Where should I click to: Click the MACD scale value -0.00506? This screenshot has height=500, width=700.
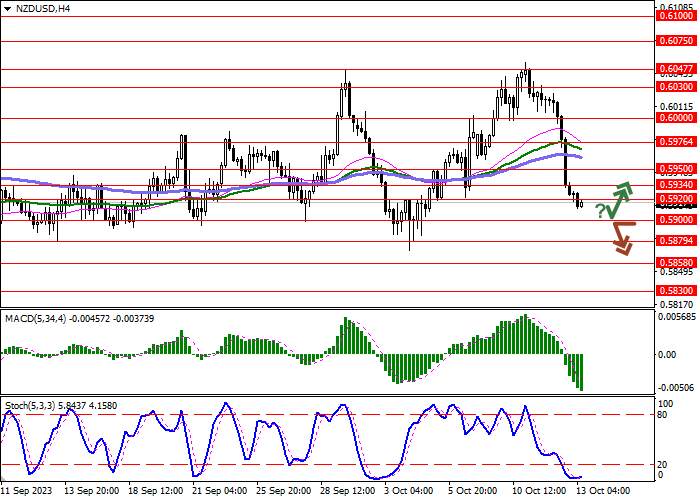[677, 388]
